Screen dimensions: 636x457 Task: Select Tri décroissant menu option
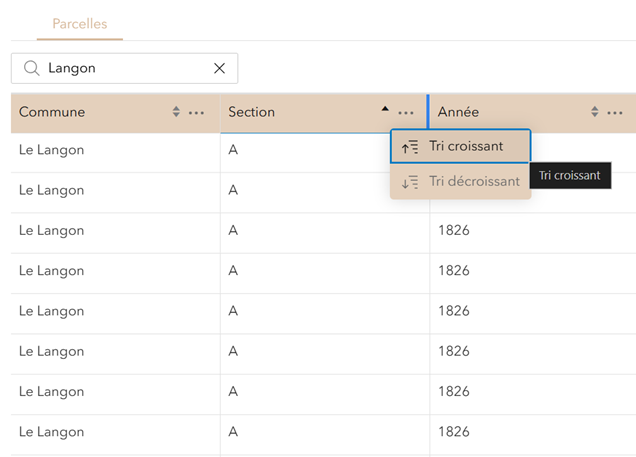pyautogui.click(x=474, y=181)
